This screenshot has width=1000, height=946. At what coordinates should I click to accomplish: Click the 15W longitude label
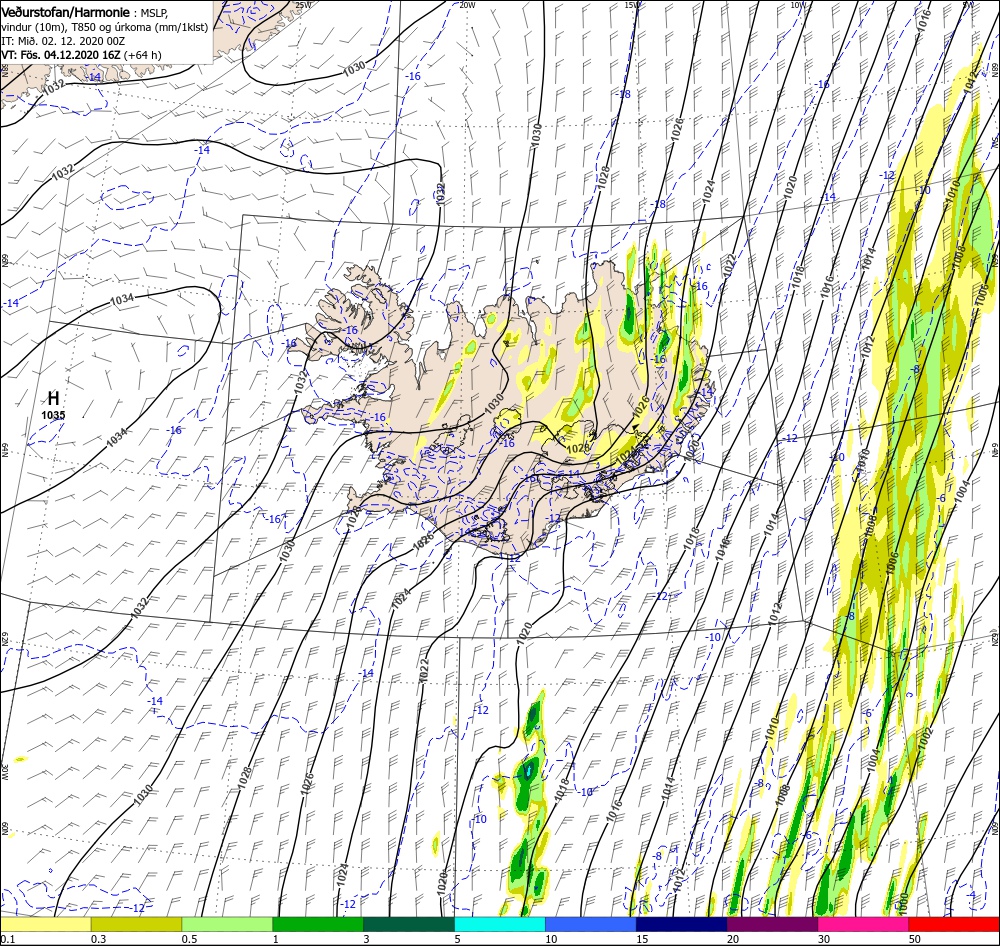pyautogui.click(x=632, y=4)
